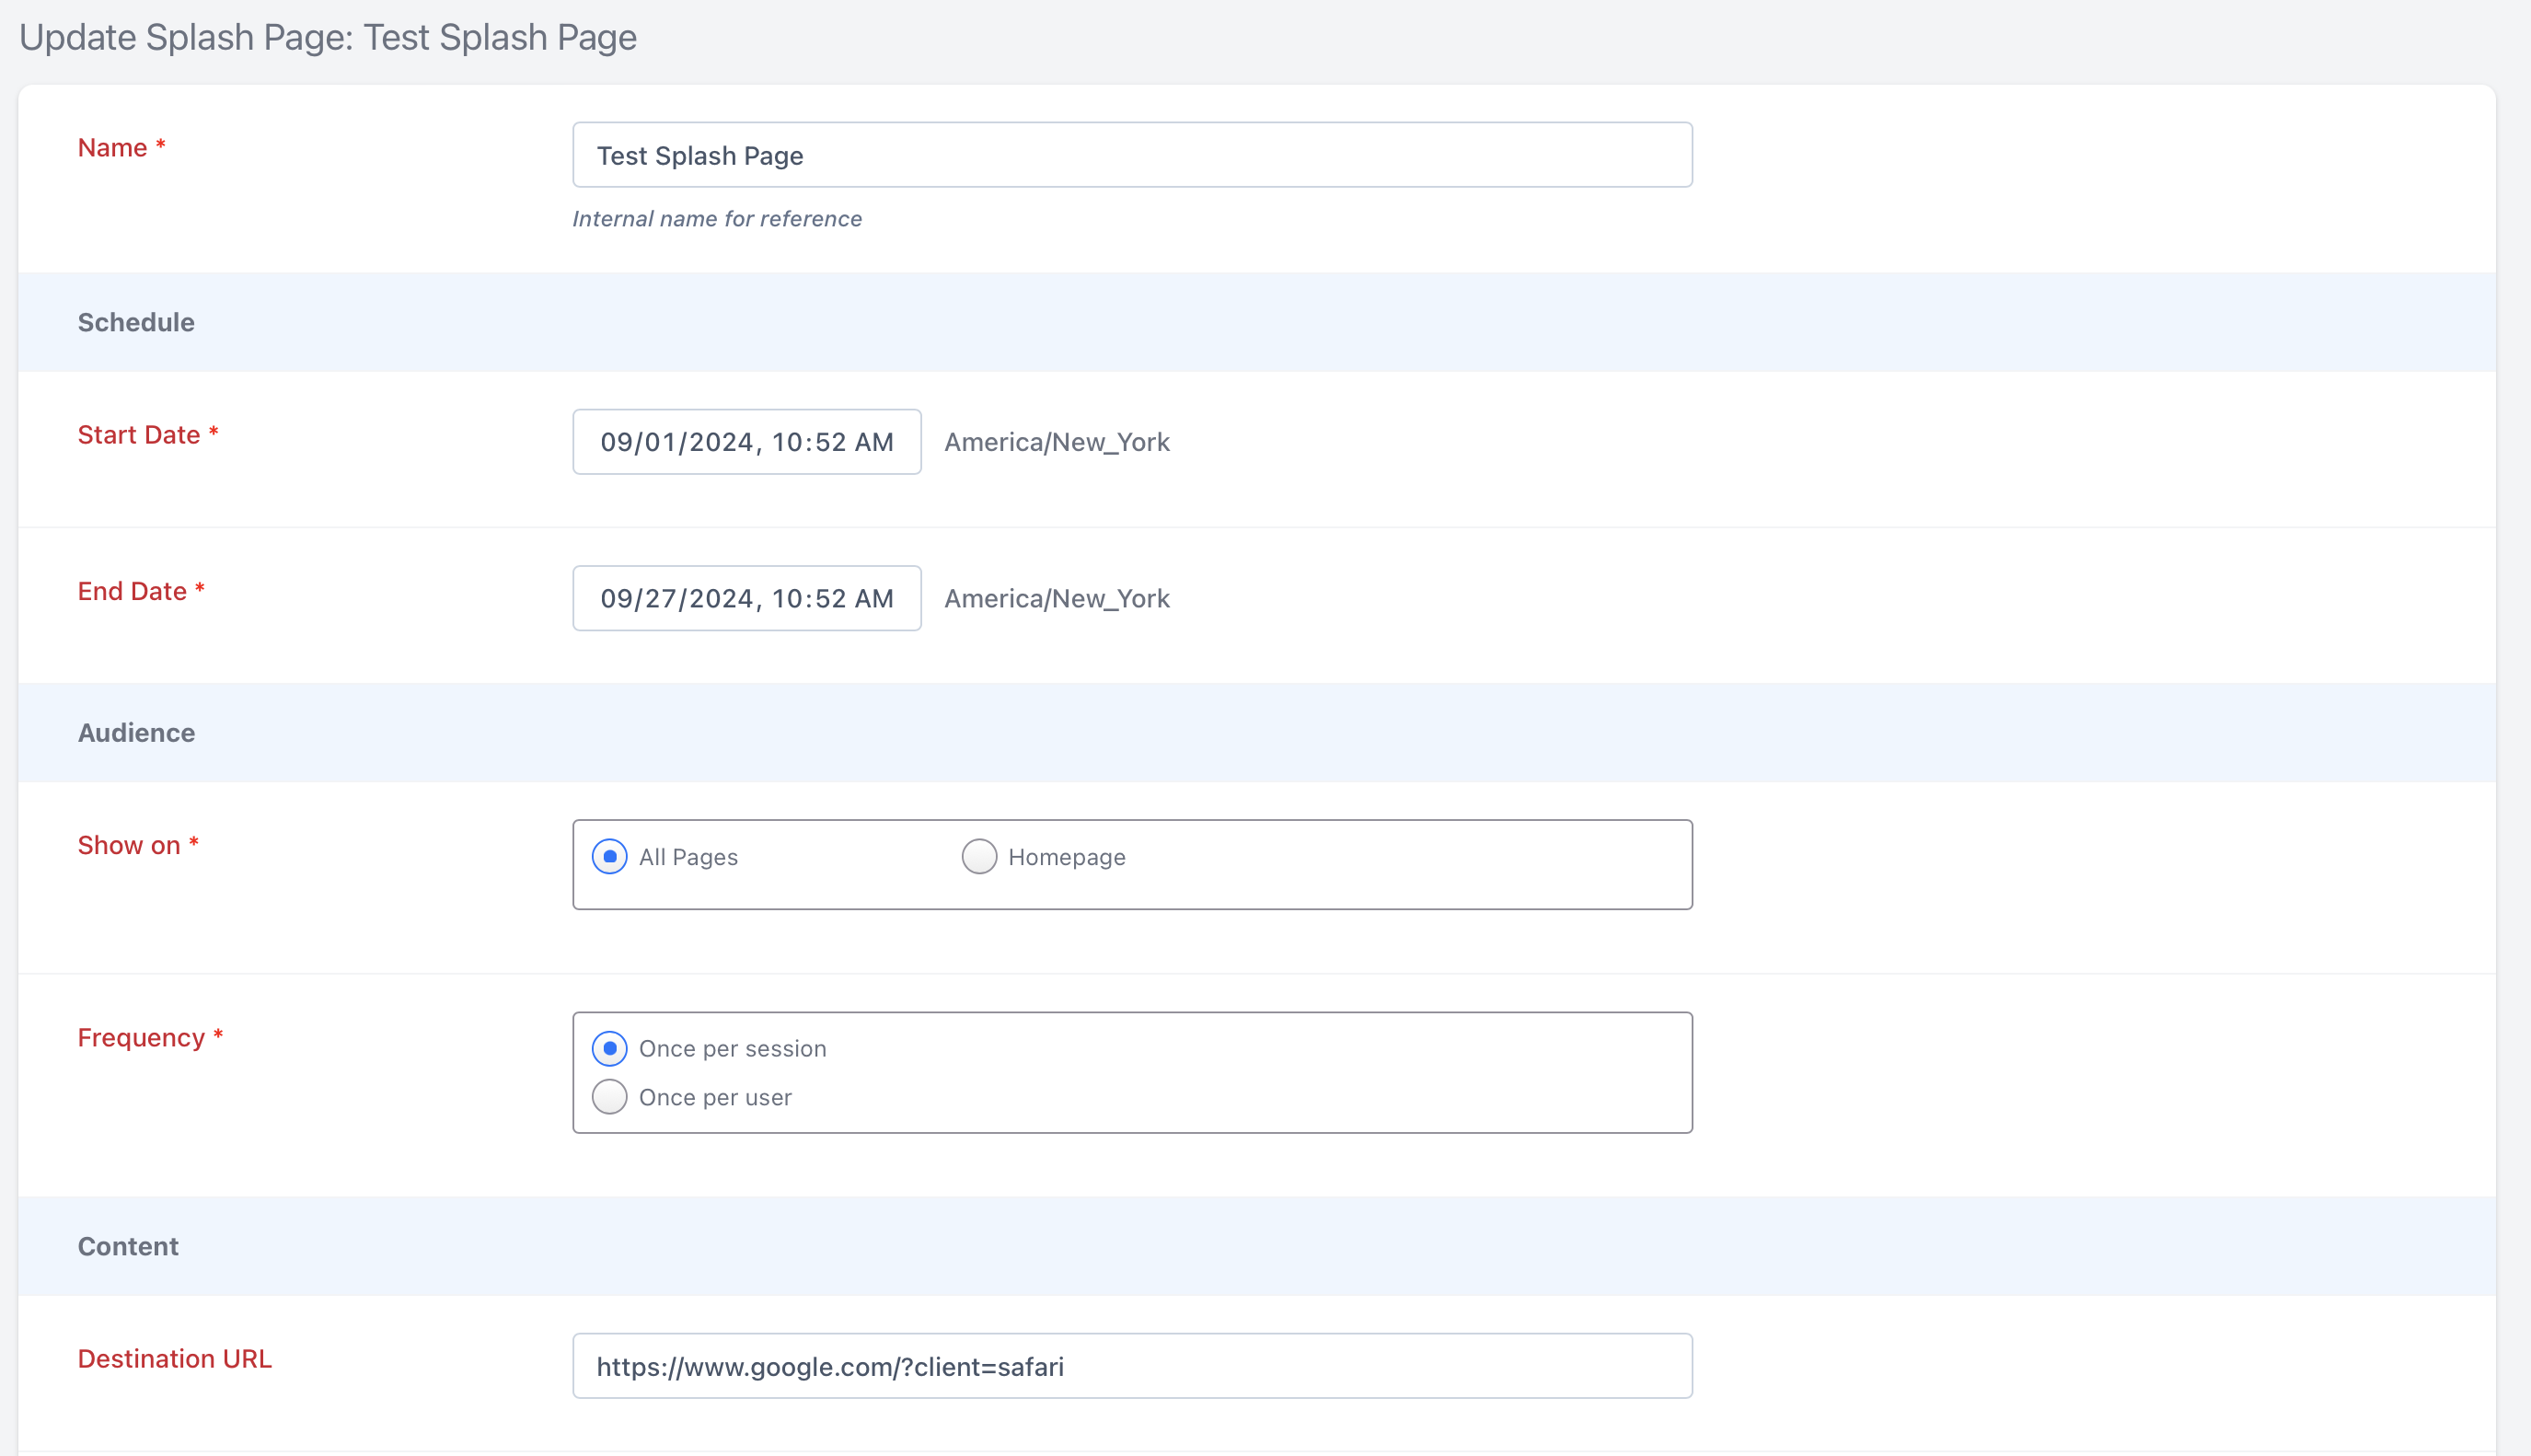Click the 'Internal name for reference' hint
The image size is (2531, 1456).
(x=717, y=219)
